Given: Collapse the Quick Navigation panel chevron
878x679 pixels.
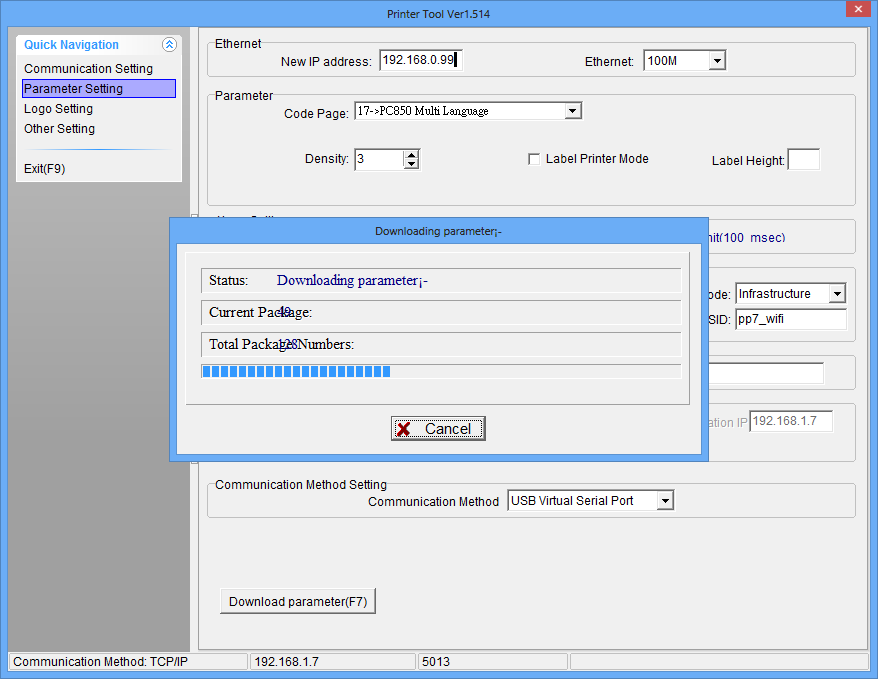Looking at the screenshot, I should click(x=169, y=45).
